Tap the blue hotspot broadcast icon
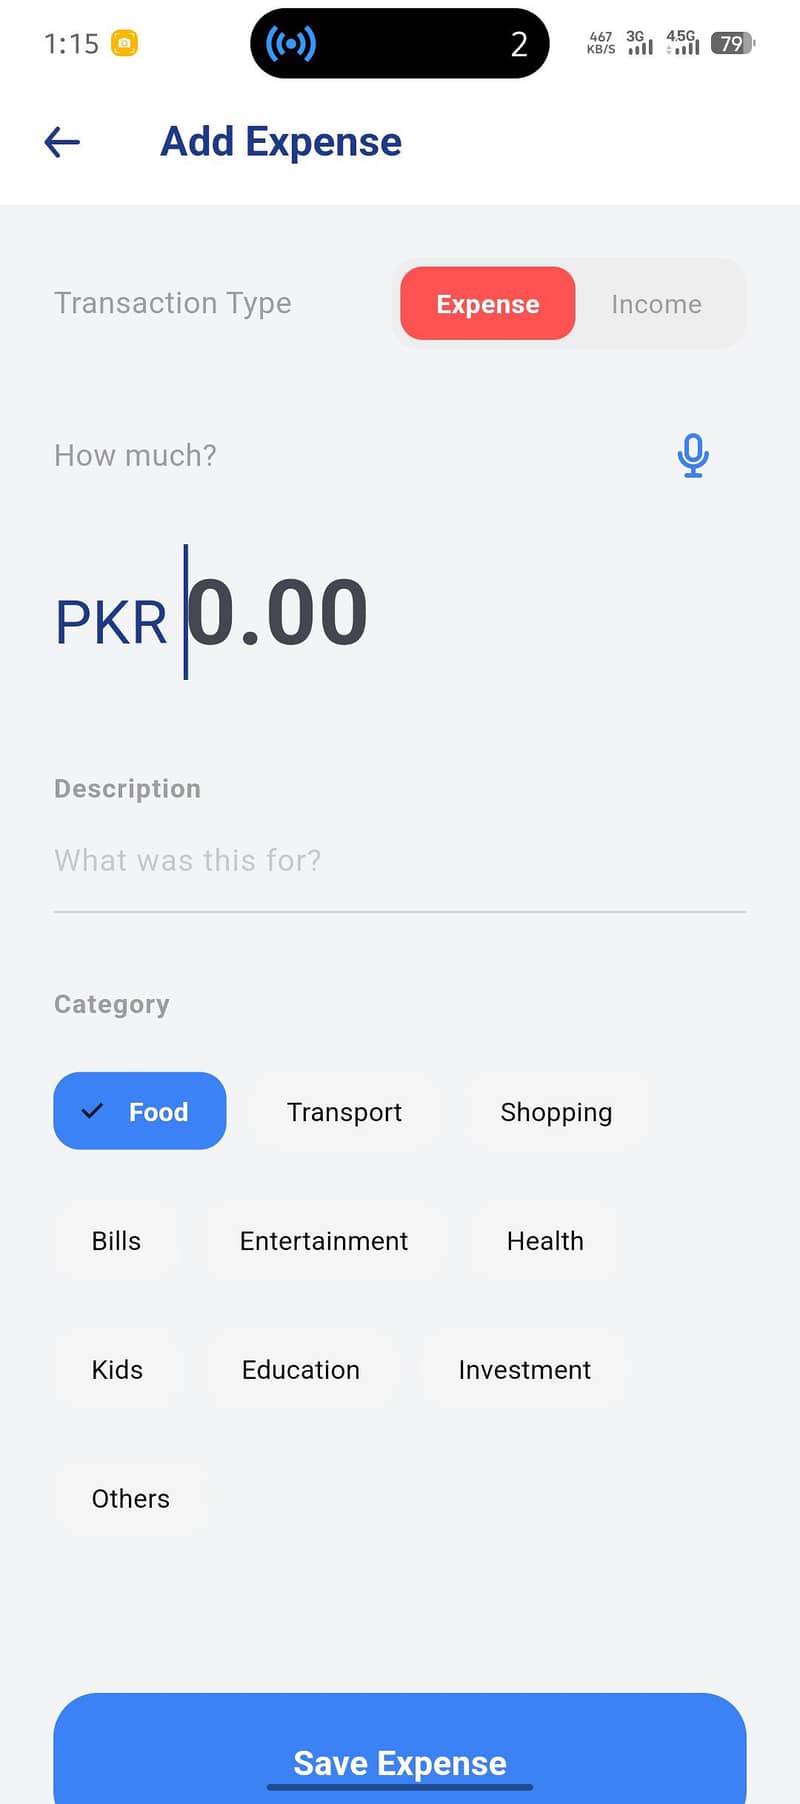Viewport: 800px width, 1804px height. point(290,44)
